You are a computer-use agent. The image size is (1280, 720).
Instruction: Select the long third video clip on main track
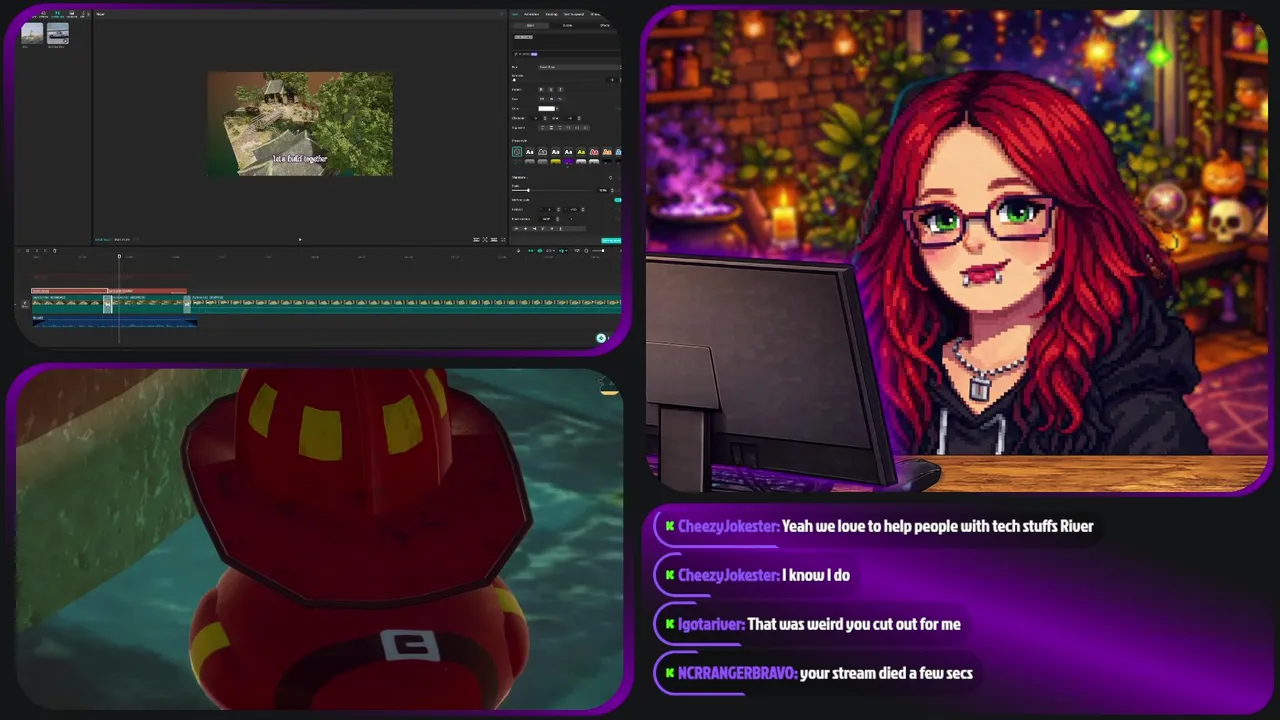click(x=405, y=305)
